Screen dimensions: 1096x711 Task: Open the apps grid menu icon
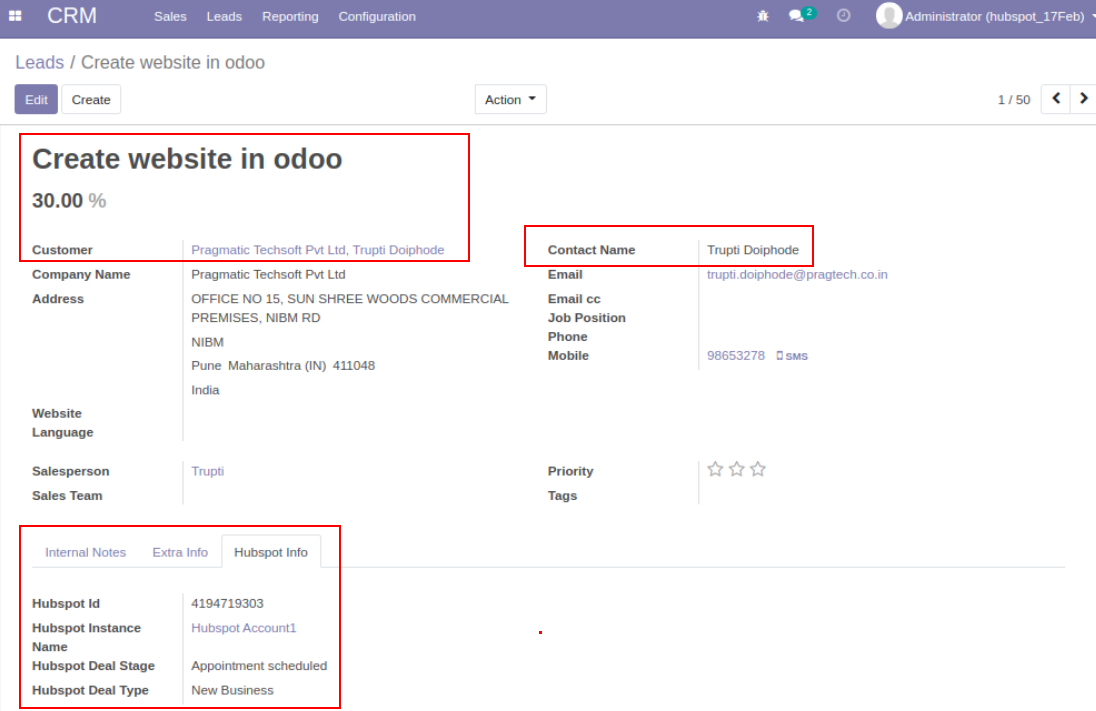pos(15,15)
